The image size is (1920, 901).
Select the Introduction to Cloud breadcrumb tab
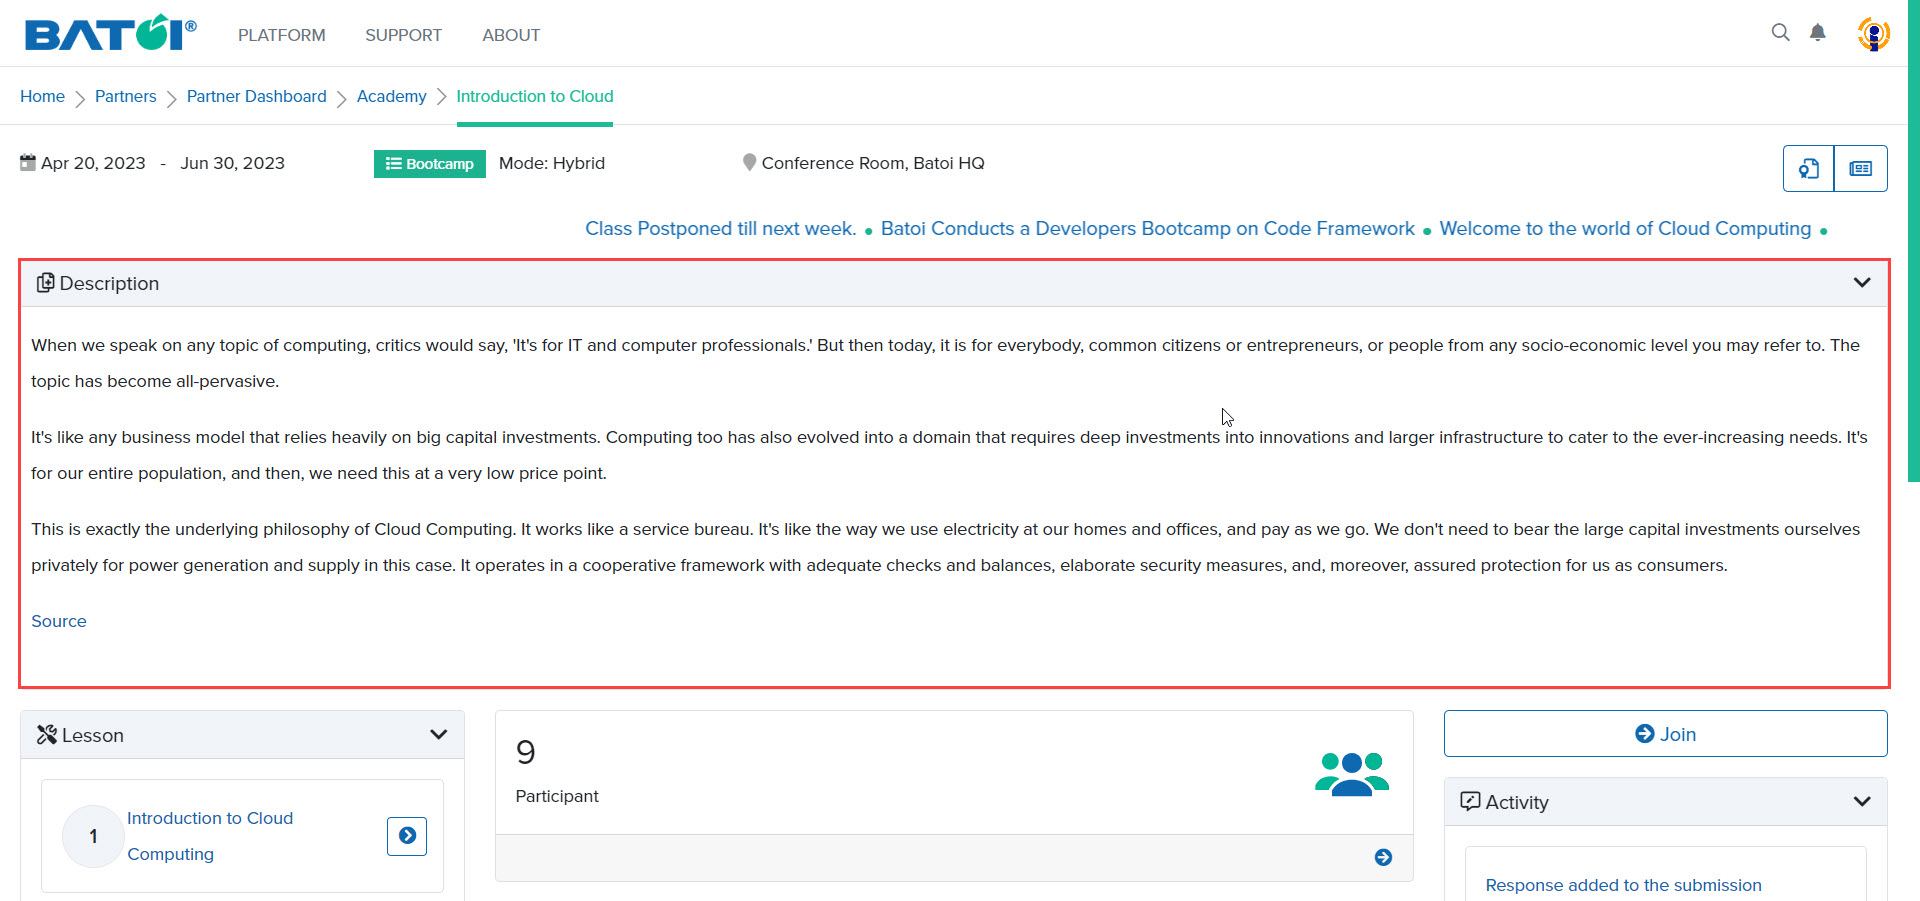pos(535,96)
